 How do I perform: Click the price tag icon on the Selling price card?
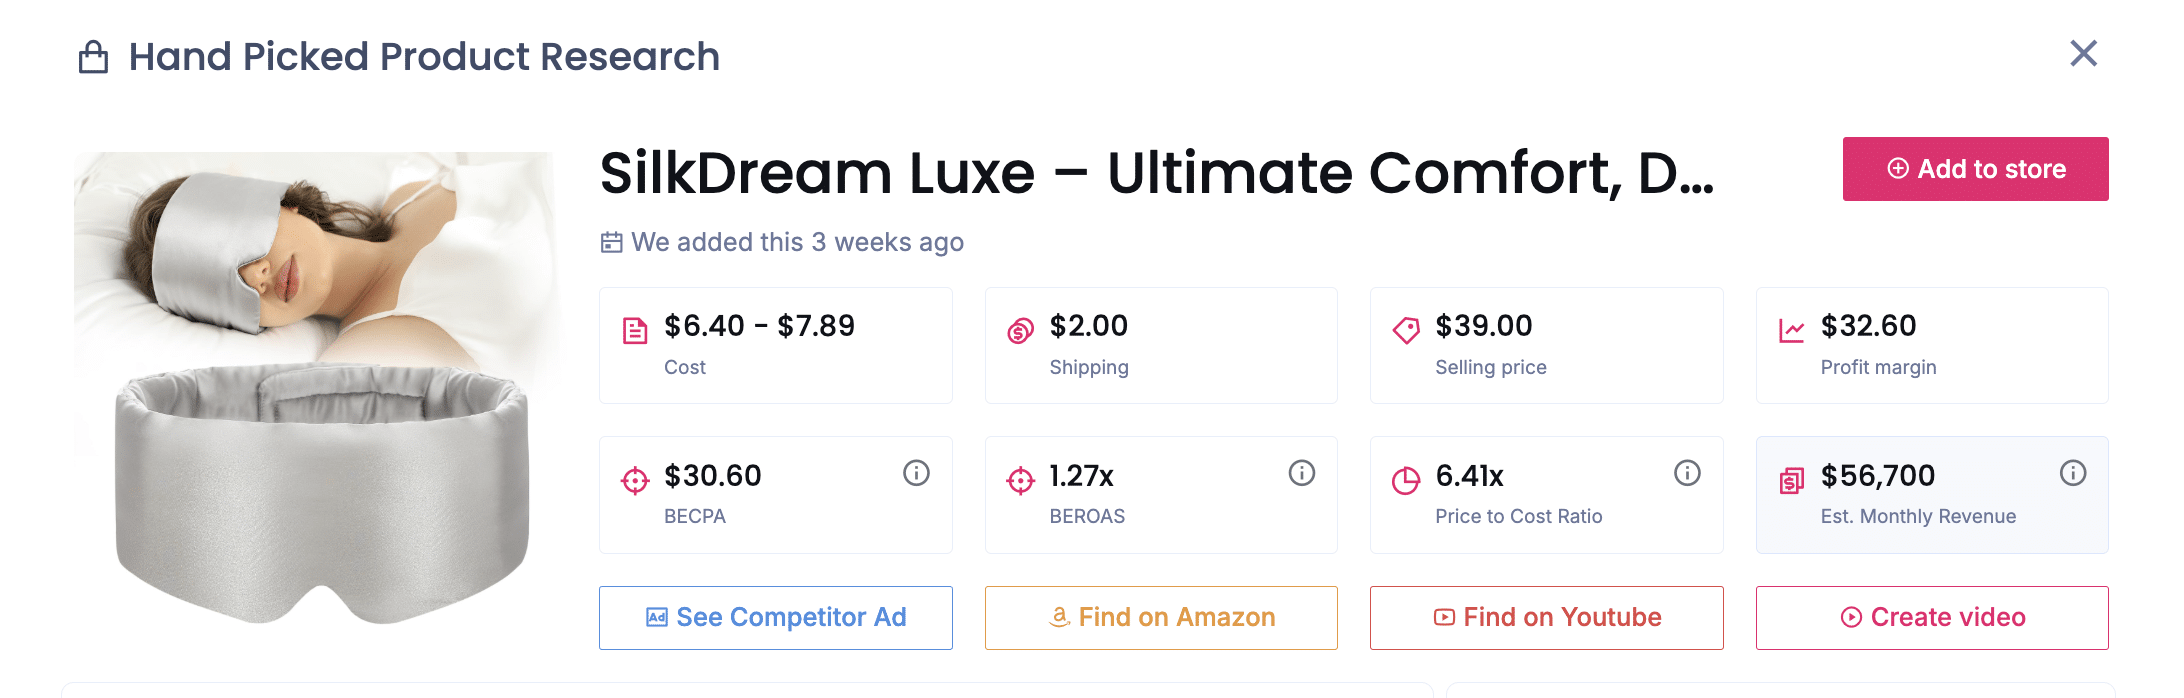[1406, 328]
